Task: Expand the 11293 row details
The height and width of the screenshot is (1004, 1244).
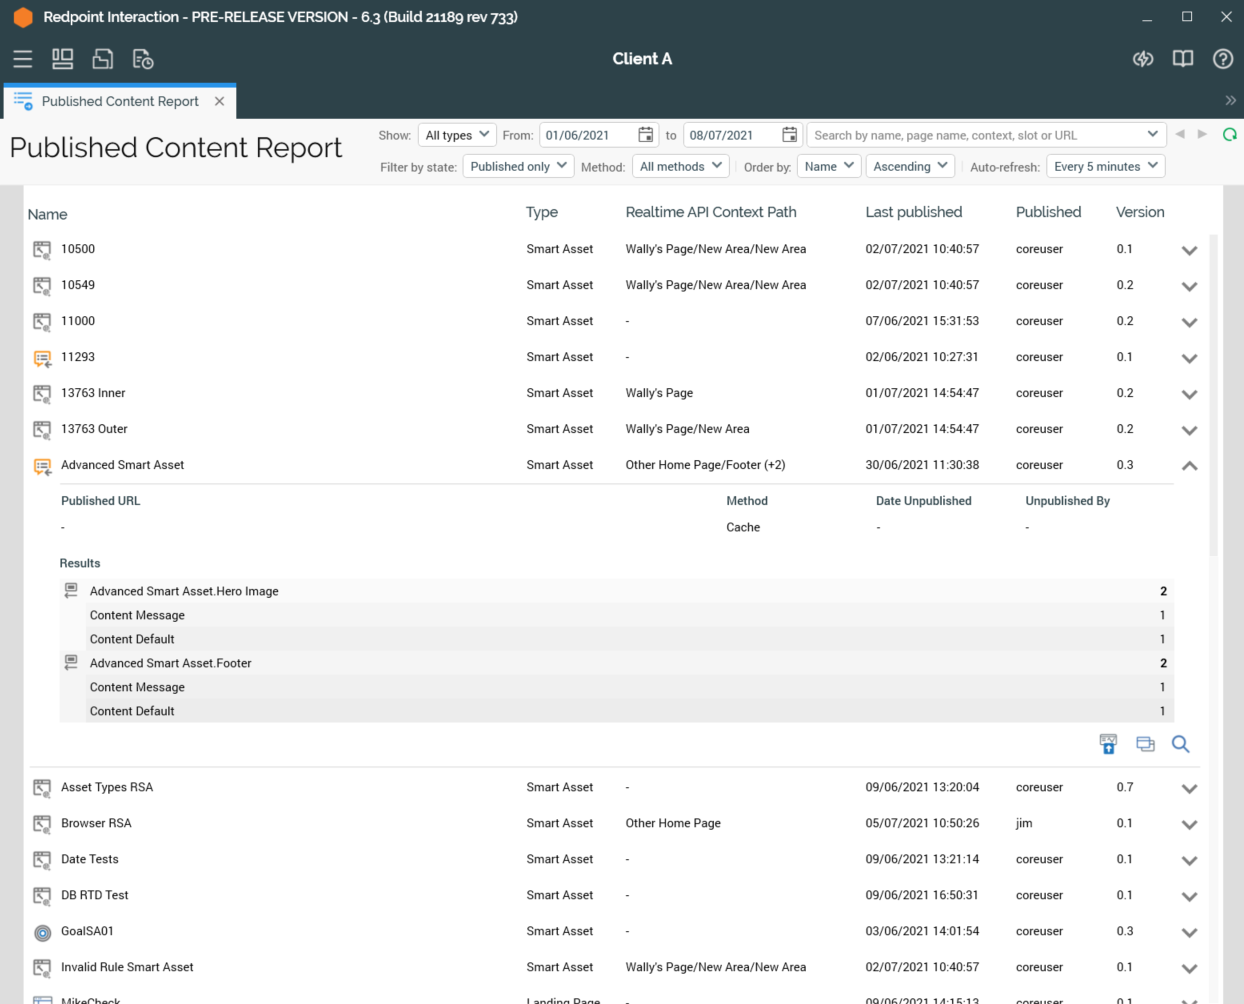Action: 1189,358
